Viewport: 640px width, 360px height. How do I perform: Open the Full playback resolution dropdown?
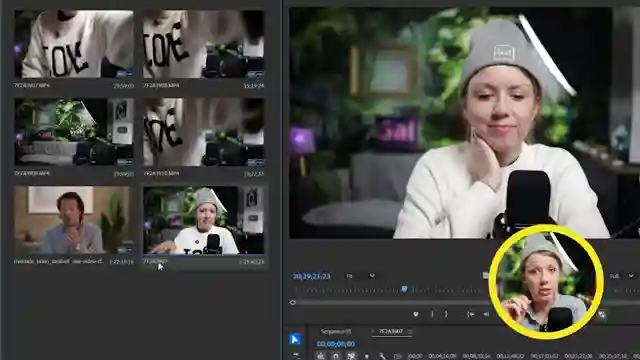[622, 276]
